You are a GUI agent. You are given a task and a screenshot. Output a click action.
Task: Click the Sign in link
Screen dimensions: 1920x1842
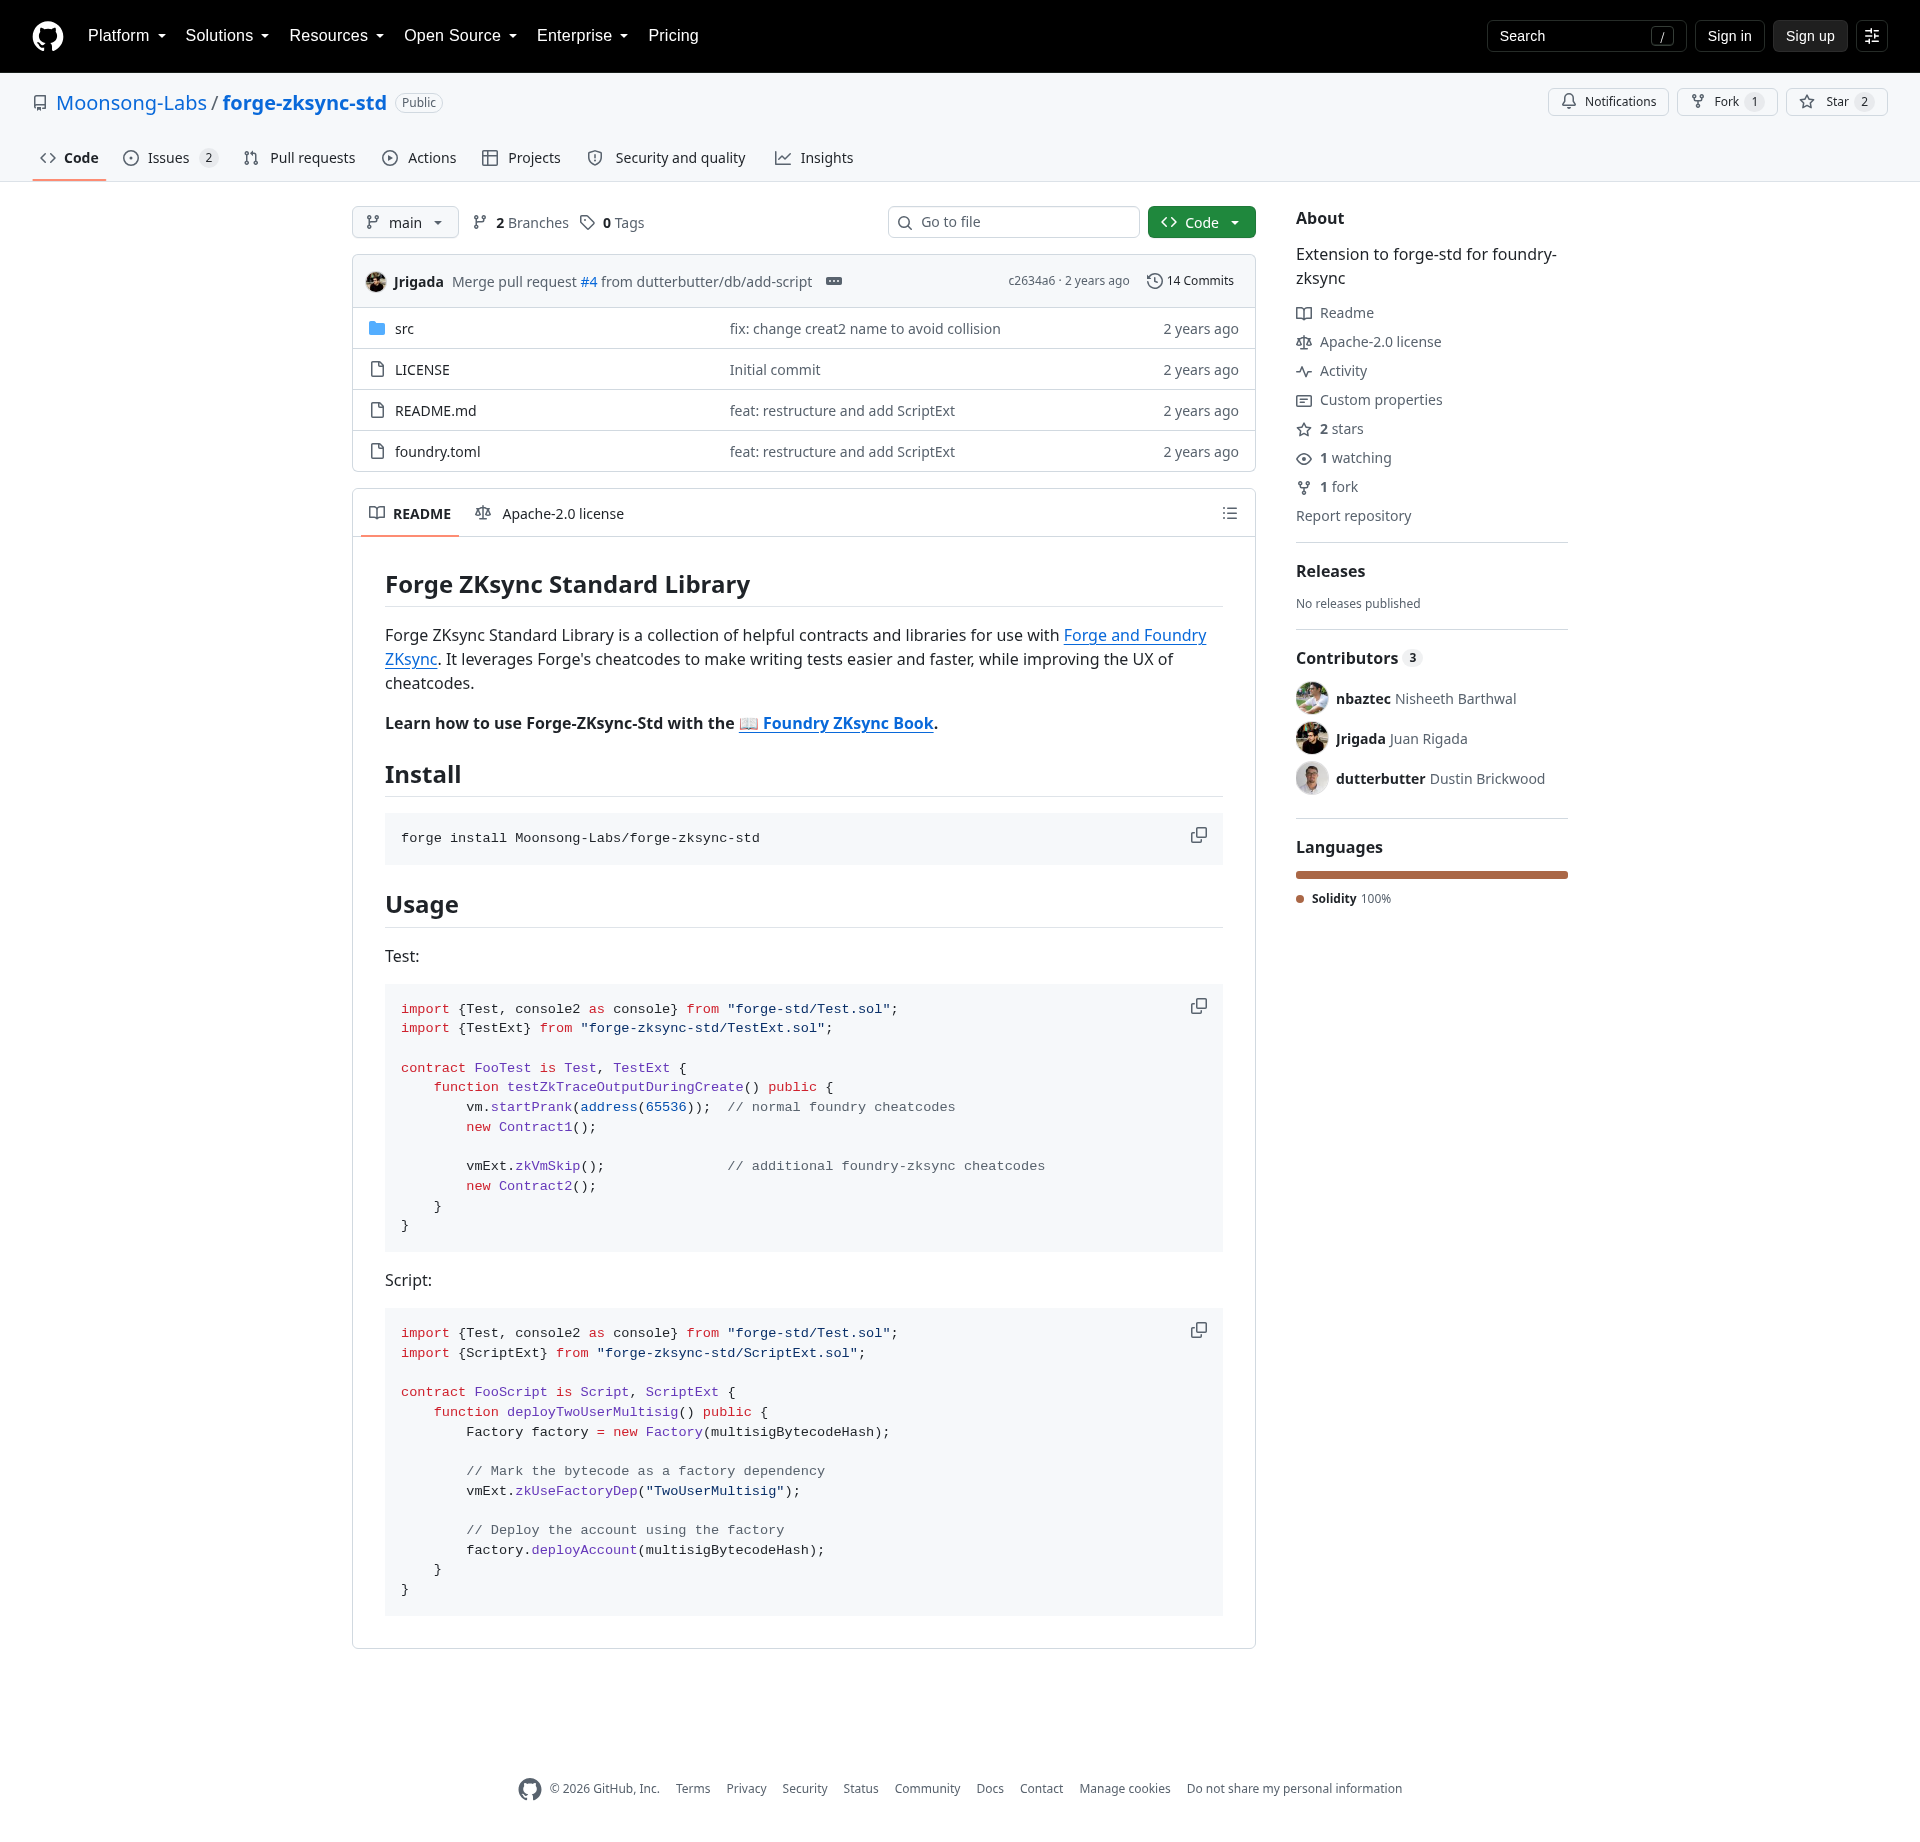pos(1730,36)
